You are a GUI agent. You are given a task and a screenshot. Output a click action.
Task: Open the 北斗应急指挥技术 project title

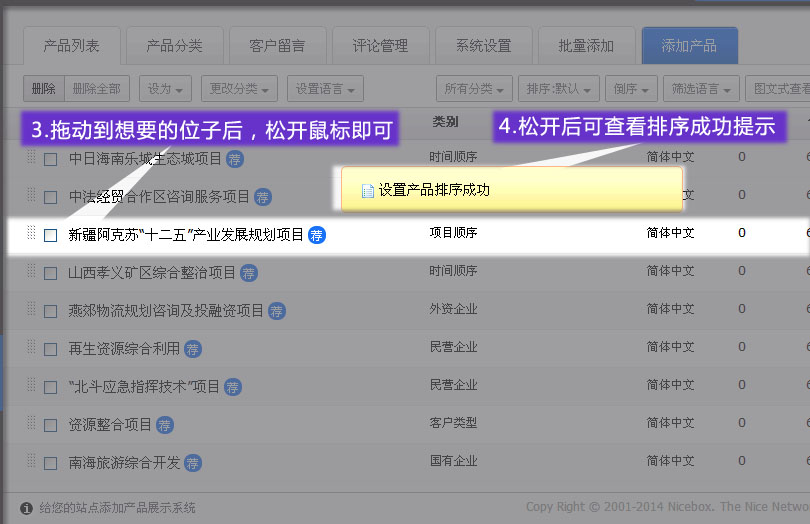tap(144, 387)
